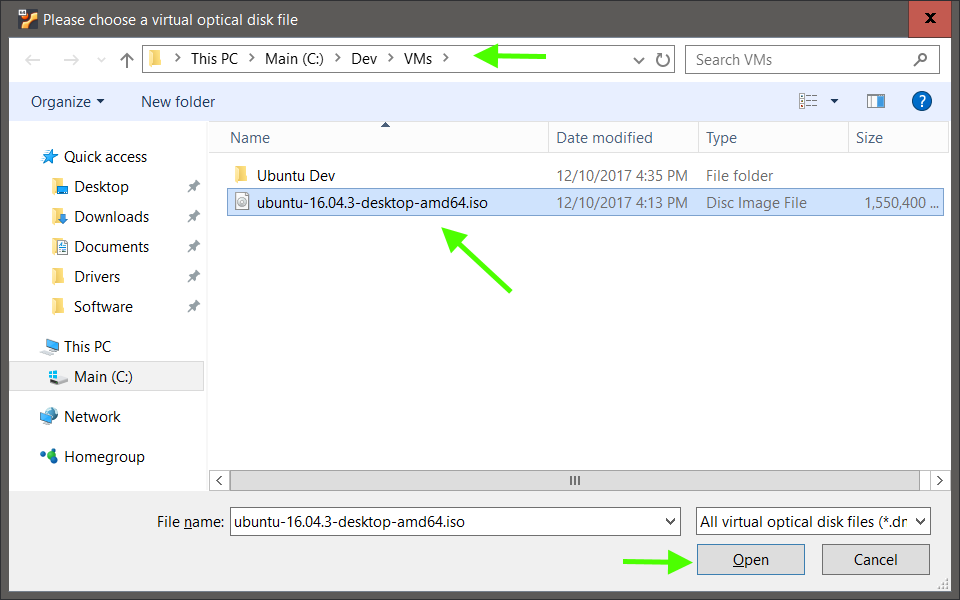Open the recent locations dropdown arrow
The height and width of the screenshot is (600, 960).
pos(102,60)
